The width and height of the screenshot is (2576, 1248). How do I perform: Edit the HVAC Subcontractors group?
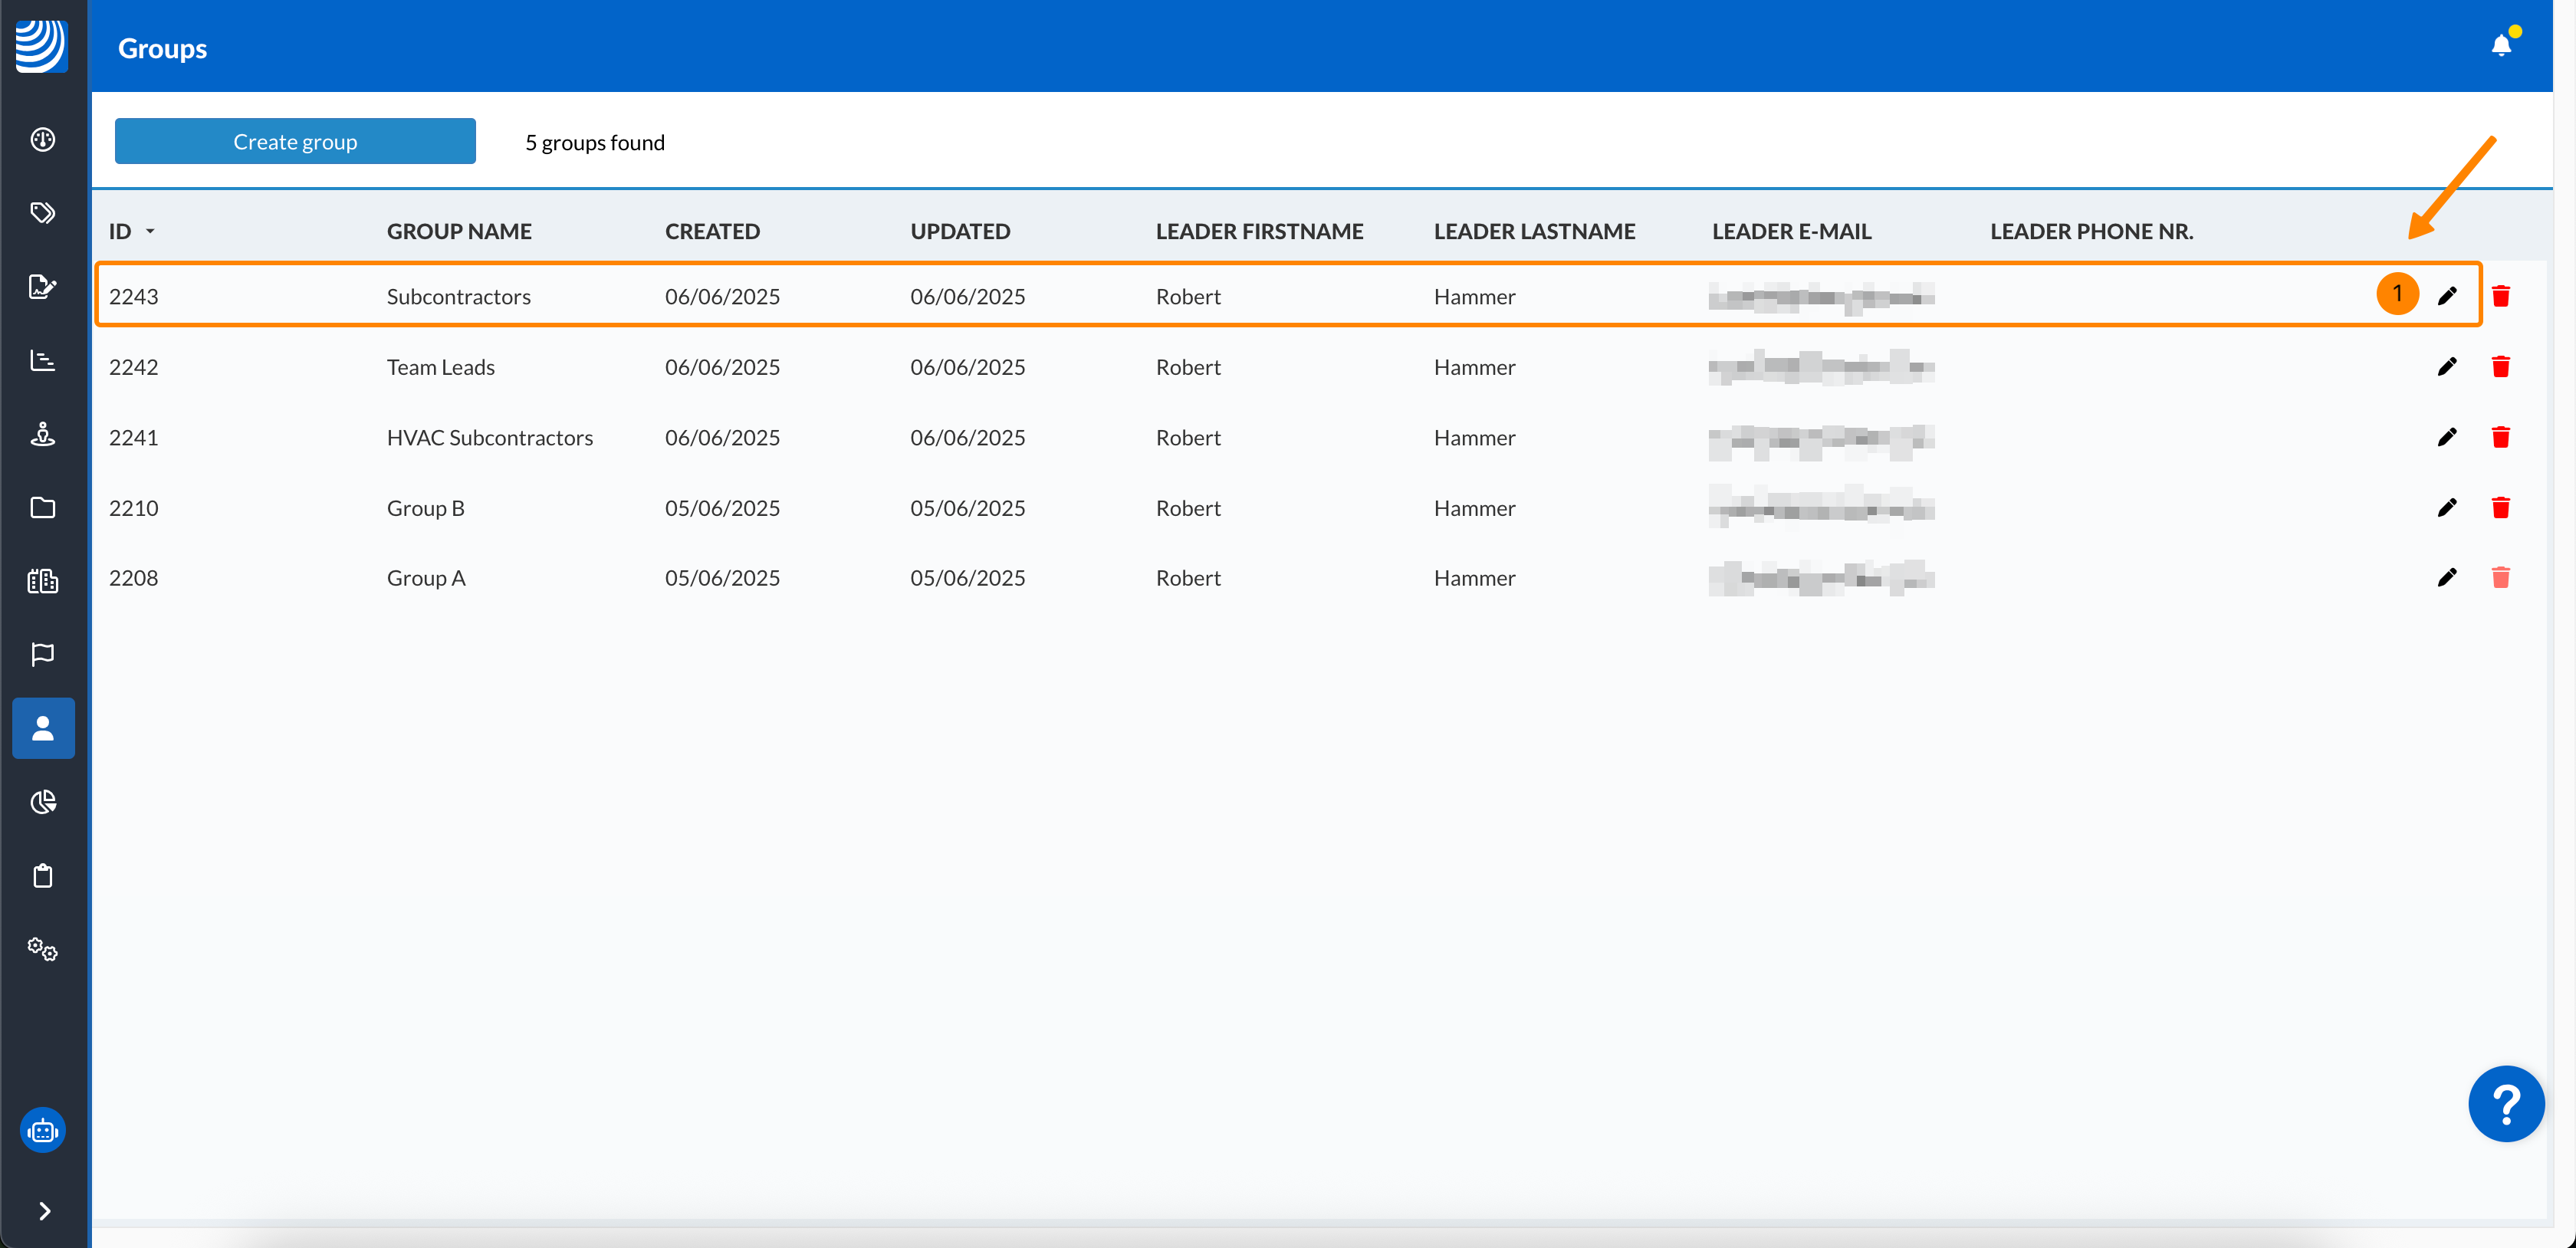2446,437
